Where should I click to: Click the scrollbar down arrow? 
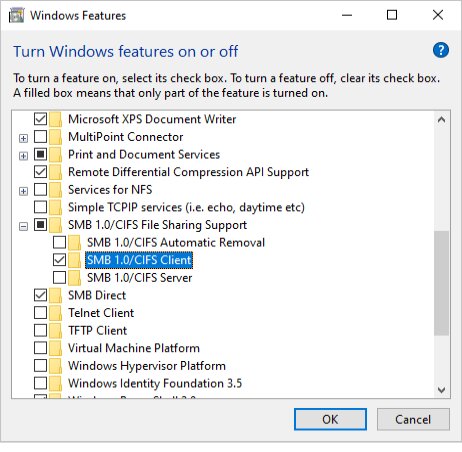click(441, 390)
